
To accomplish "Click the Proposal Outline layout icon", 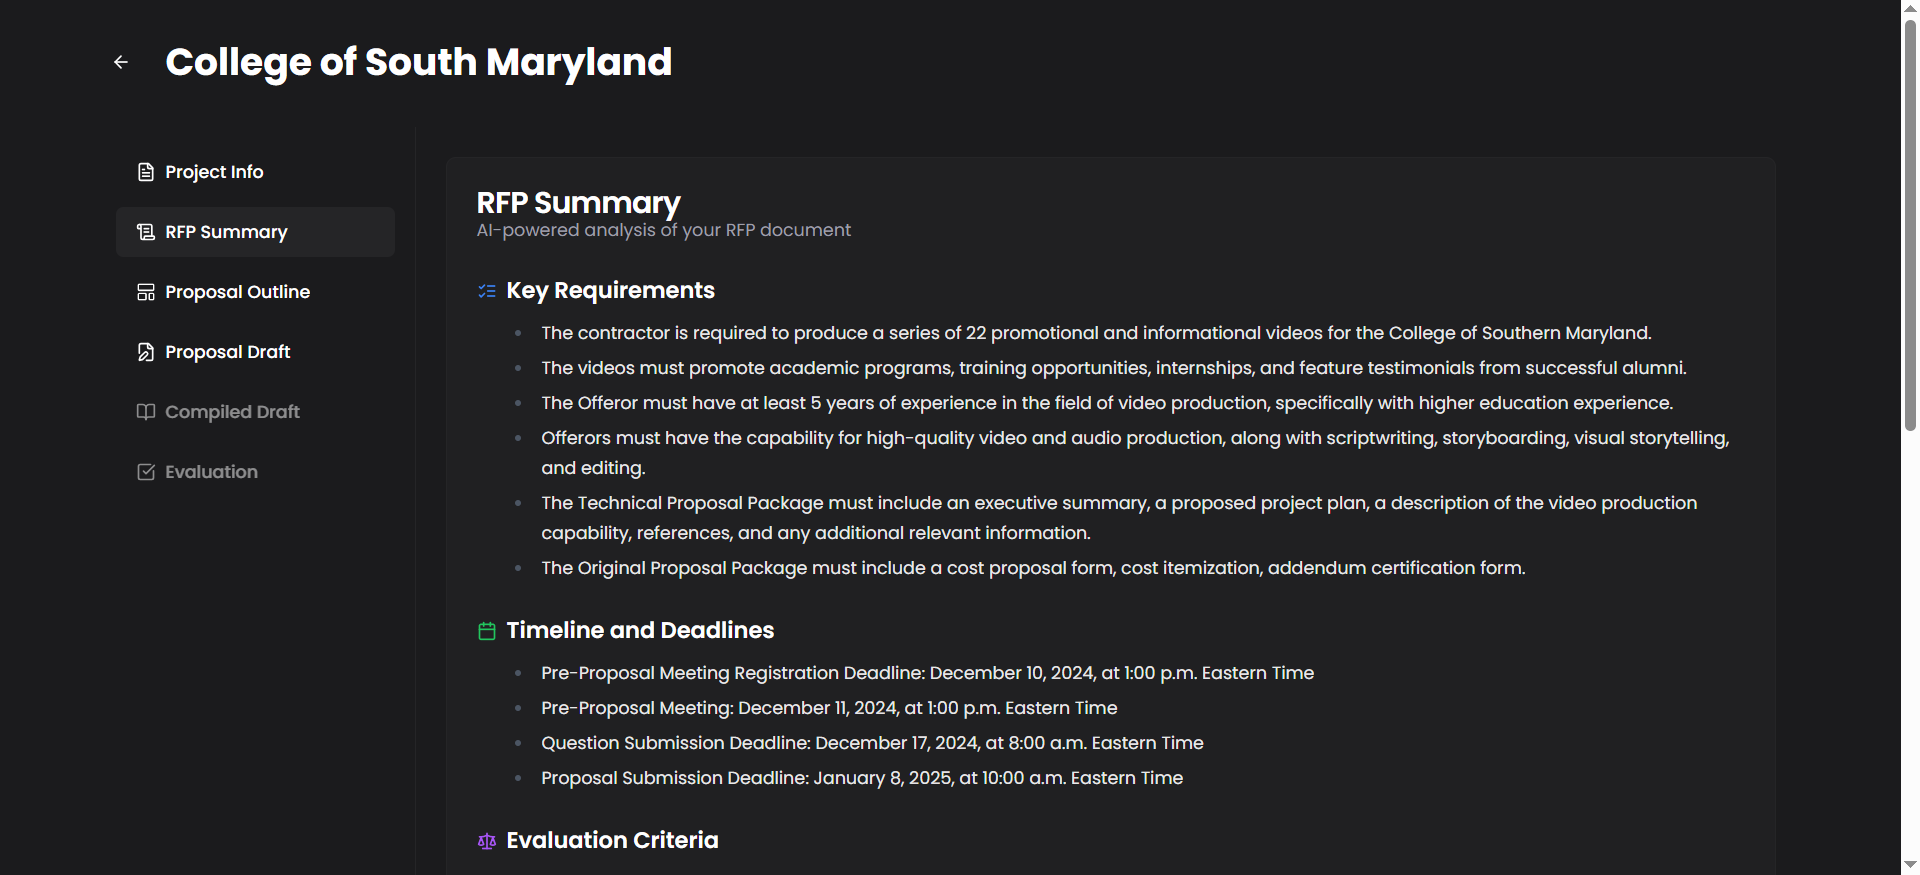I will [x=146, y=292].
